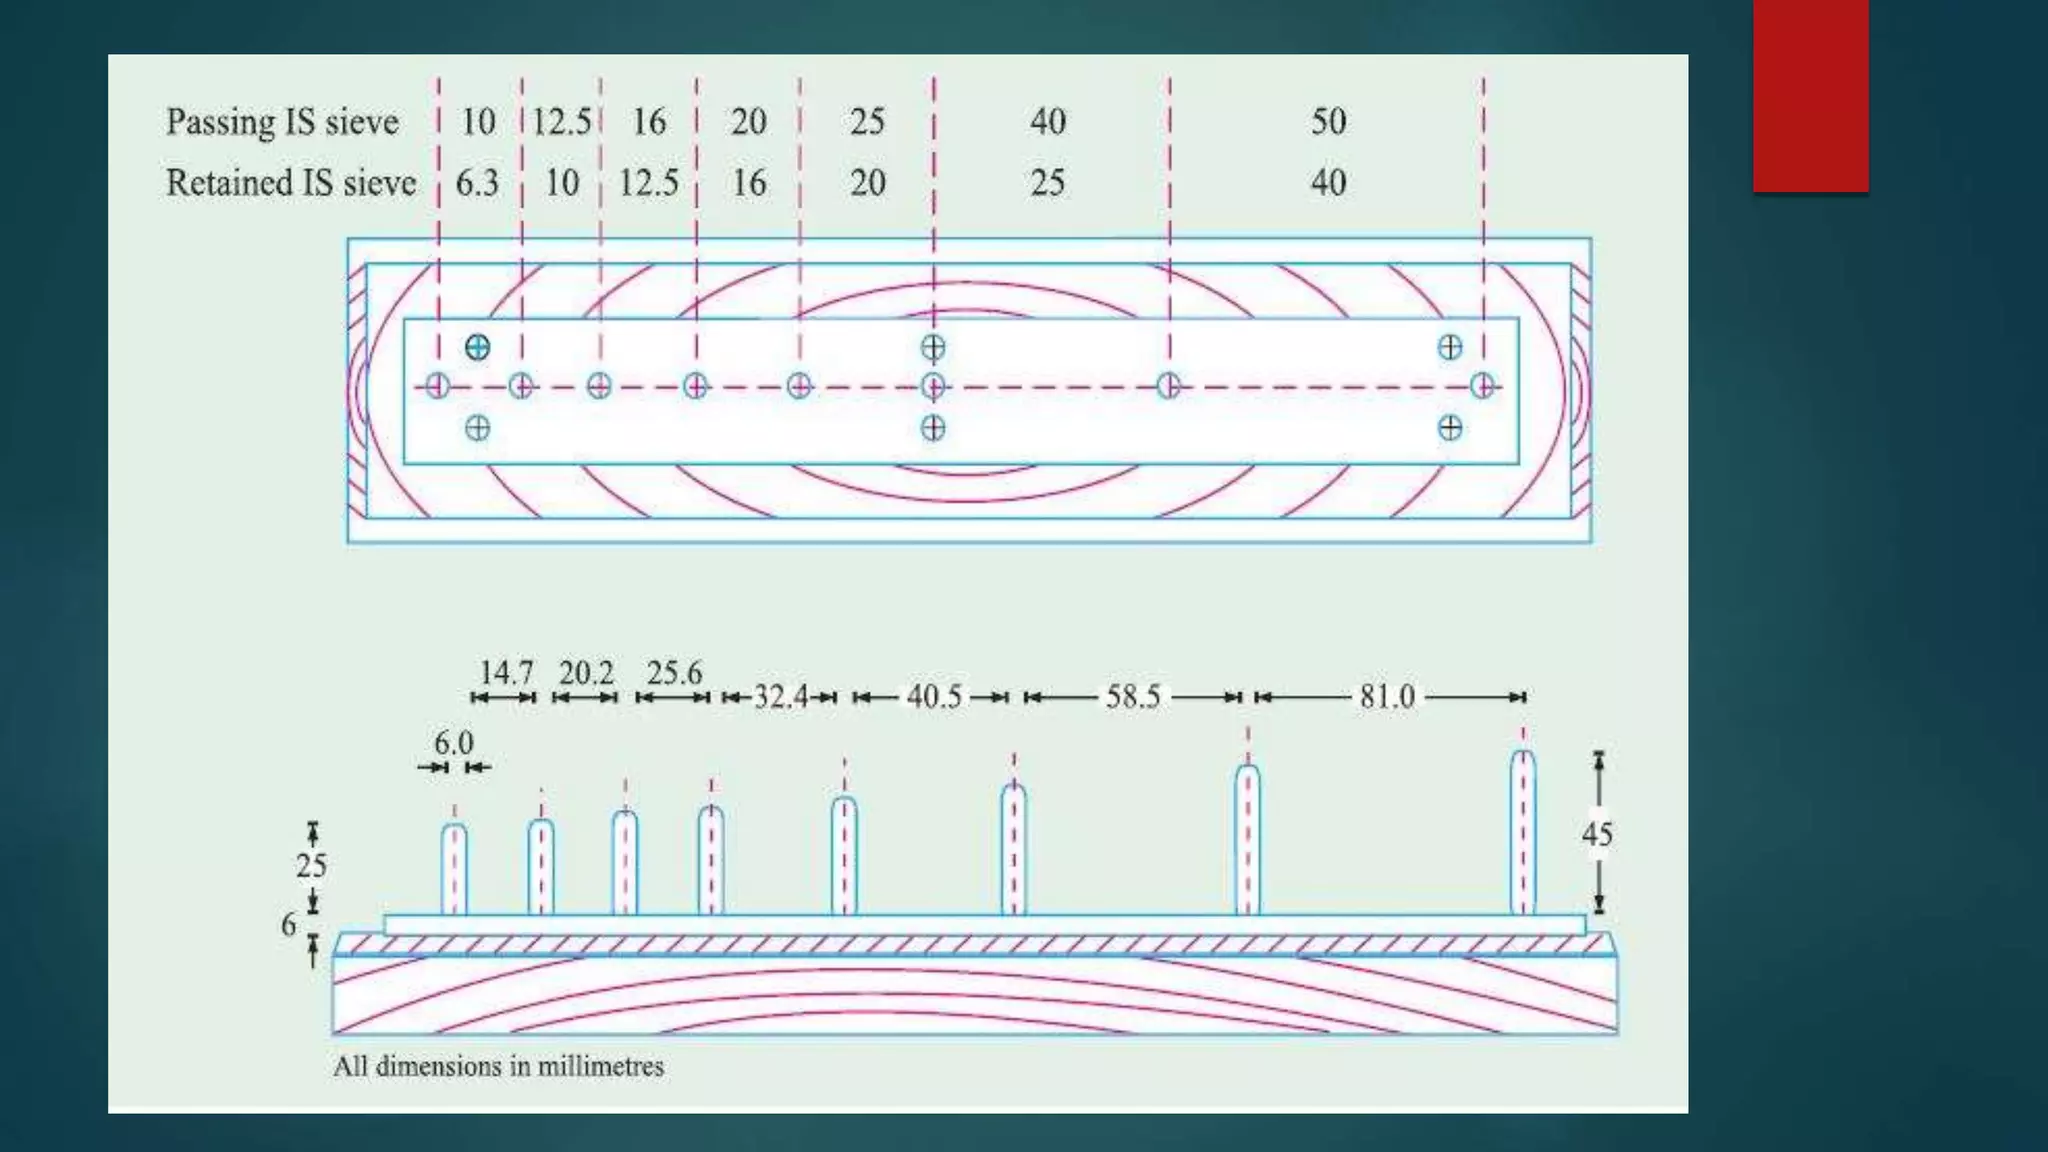Click the 50 passing sieve value

(x=1328, y=122)
